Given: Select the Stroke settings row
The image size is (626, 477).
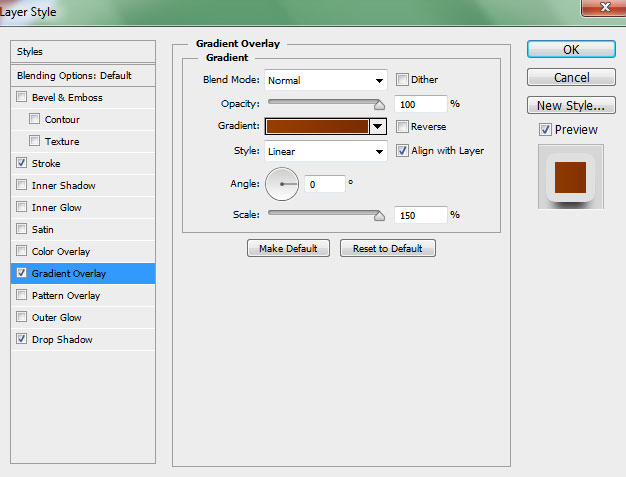Looking at the screenshot, I should 83,163.
